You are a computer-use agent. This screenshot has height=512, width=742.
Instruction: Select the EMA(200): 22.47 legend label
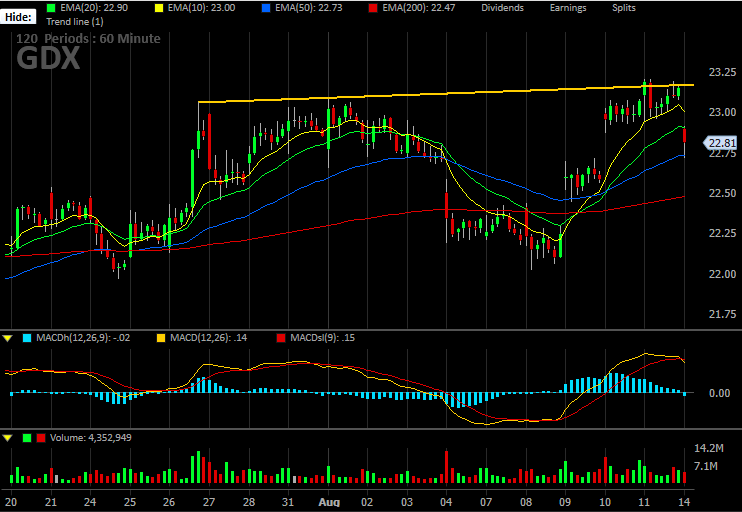(418, 8)
